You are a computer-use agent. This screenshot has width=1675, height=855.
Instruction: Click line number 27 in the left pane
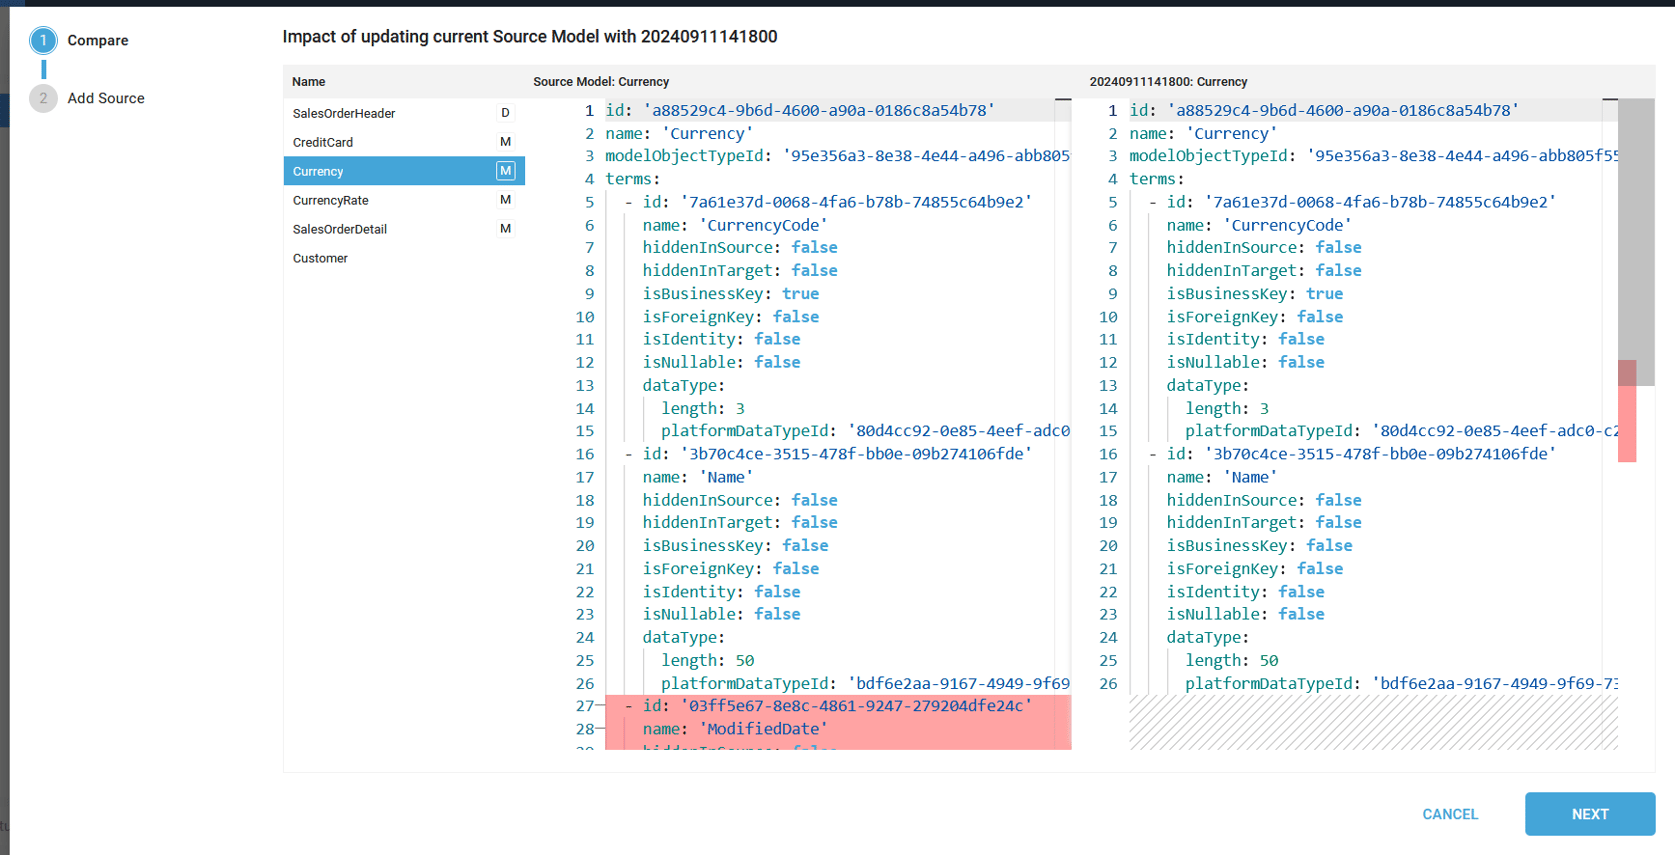[585, 706]
